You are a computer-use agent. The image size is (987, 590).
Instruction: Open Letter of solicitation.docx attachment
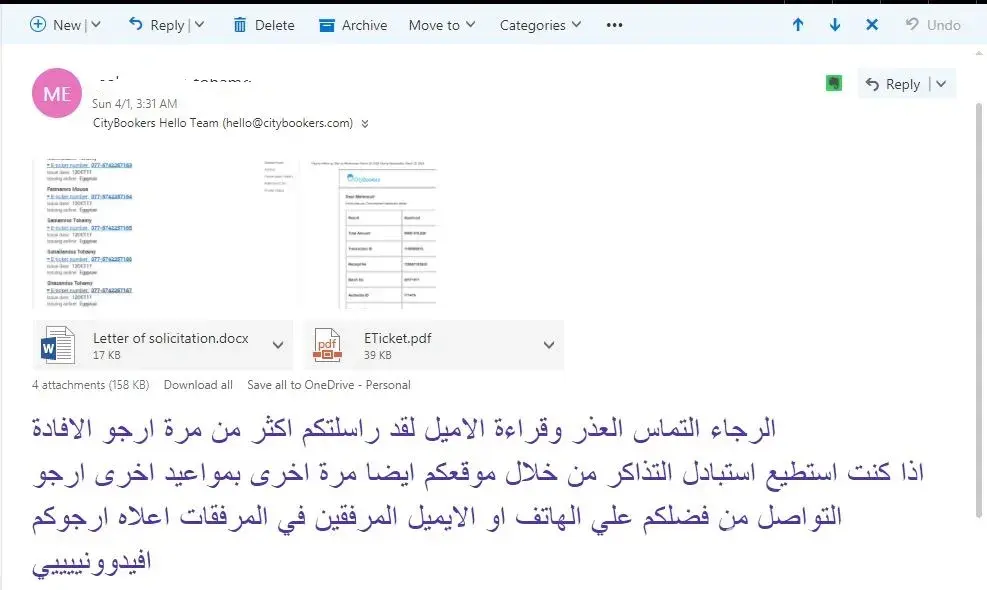162,345
